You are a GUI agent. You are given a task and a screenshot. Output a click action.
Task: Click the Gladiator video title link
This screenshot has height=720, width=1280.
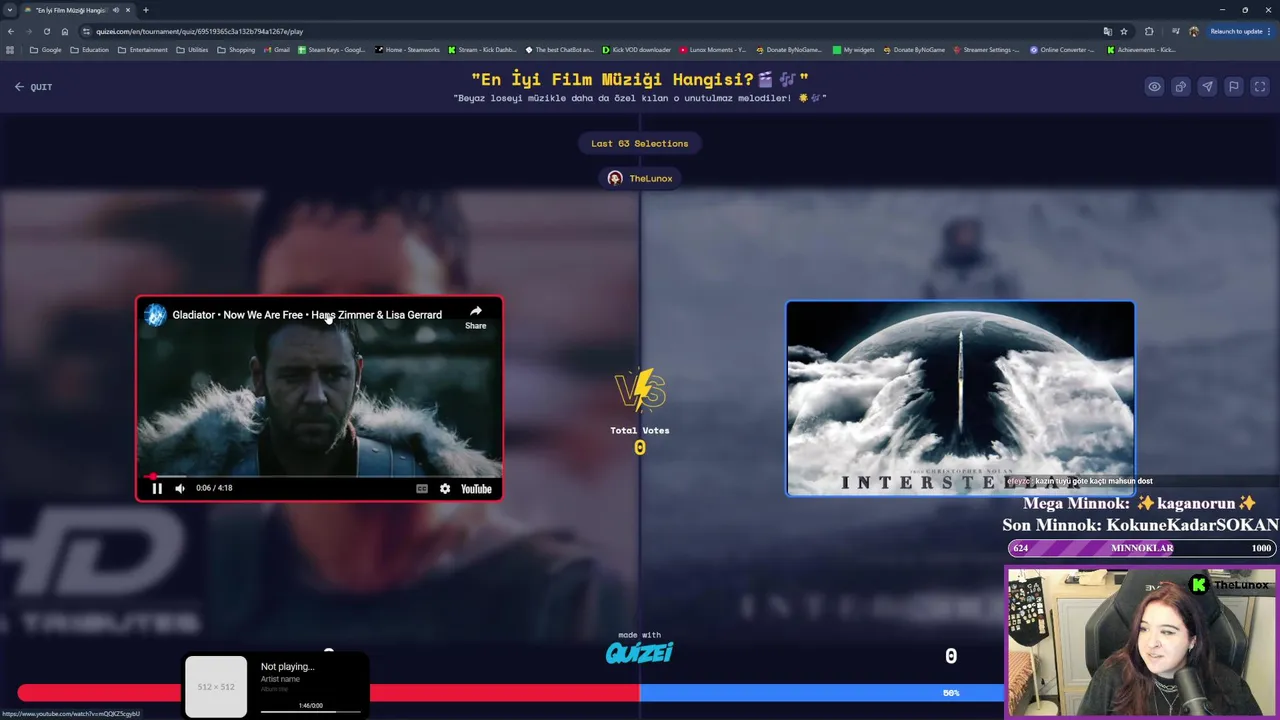pyautogui.click(x=307, y=315)
